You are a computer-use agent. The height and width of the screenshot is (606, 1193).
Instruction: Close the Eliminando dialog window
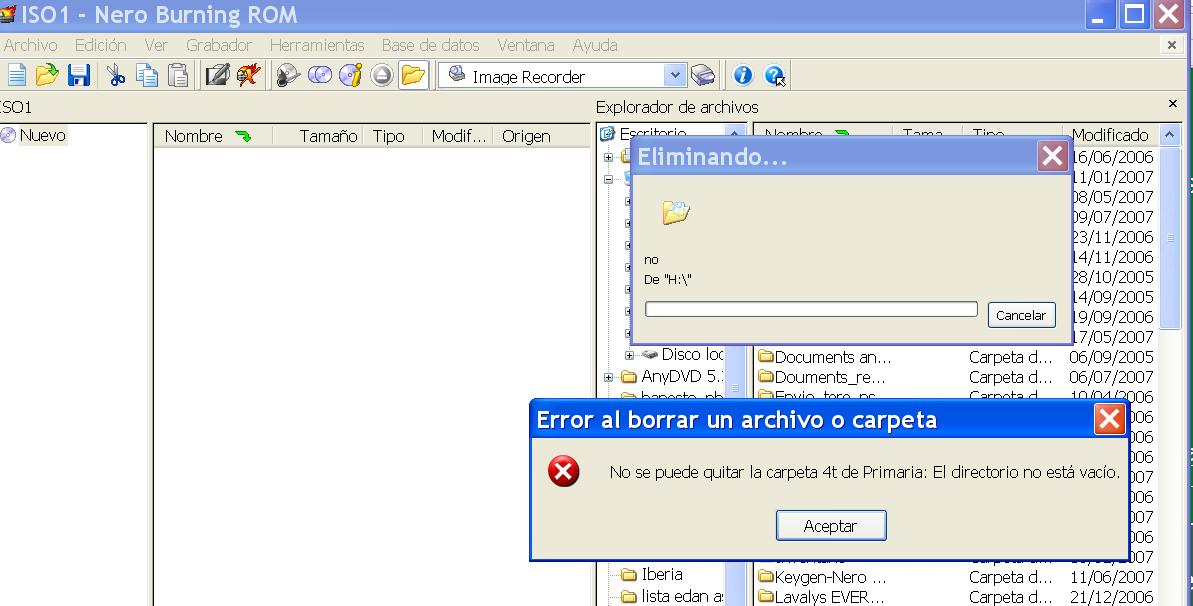[1053, 157]
